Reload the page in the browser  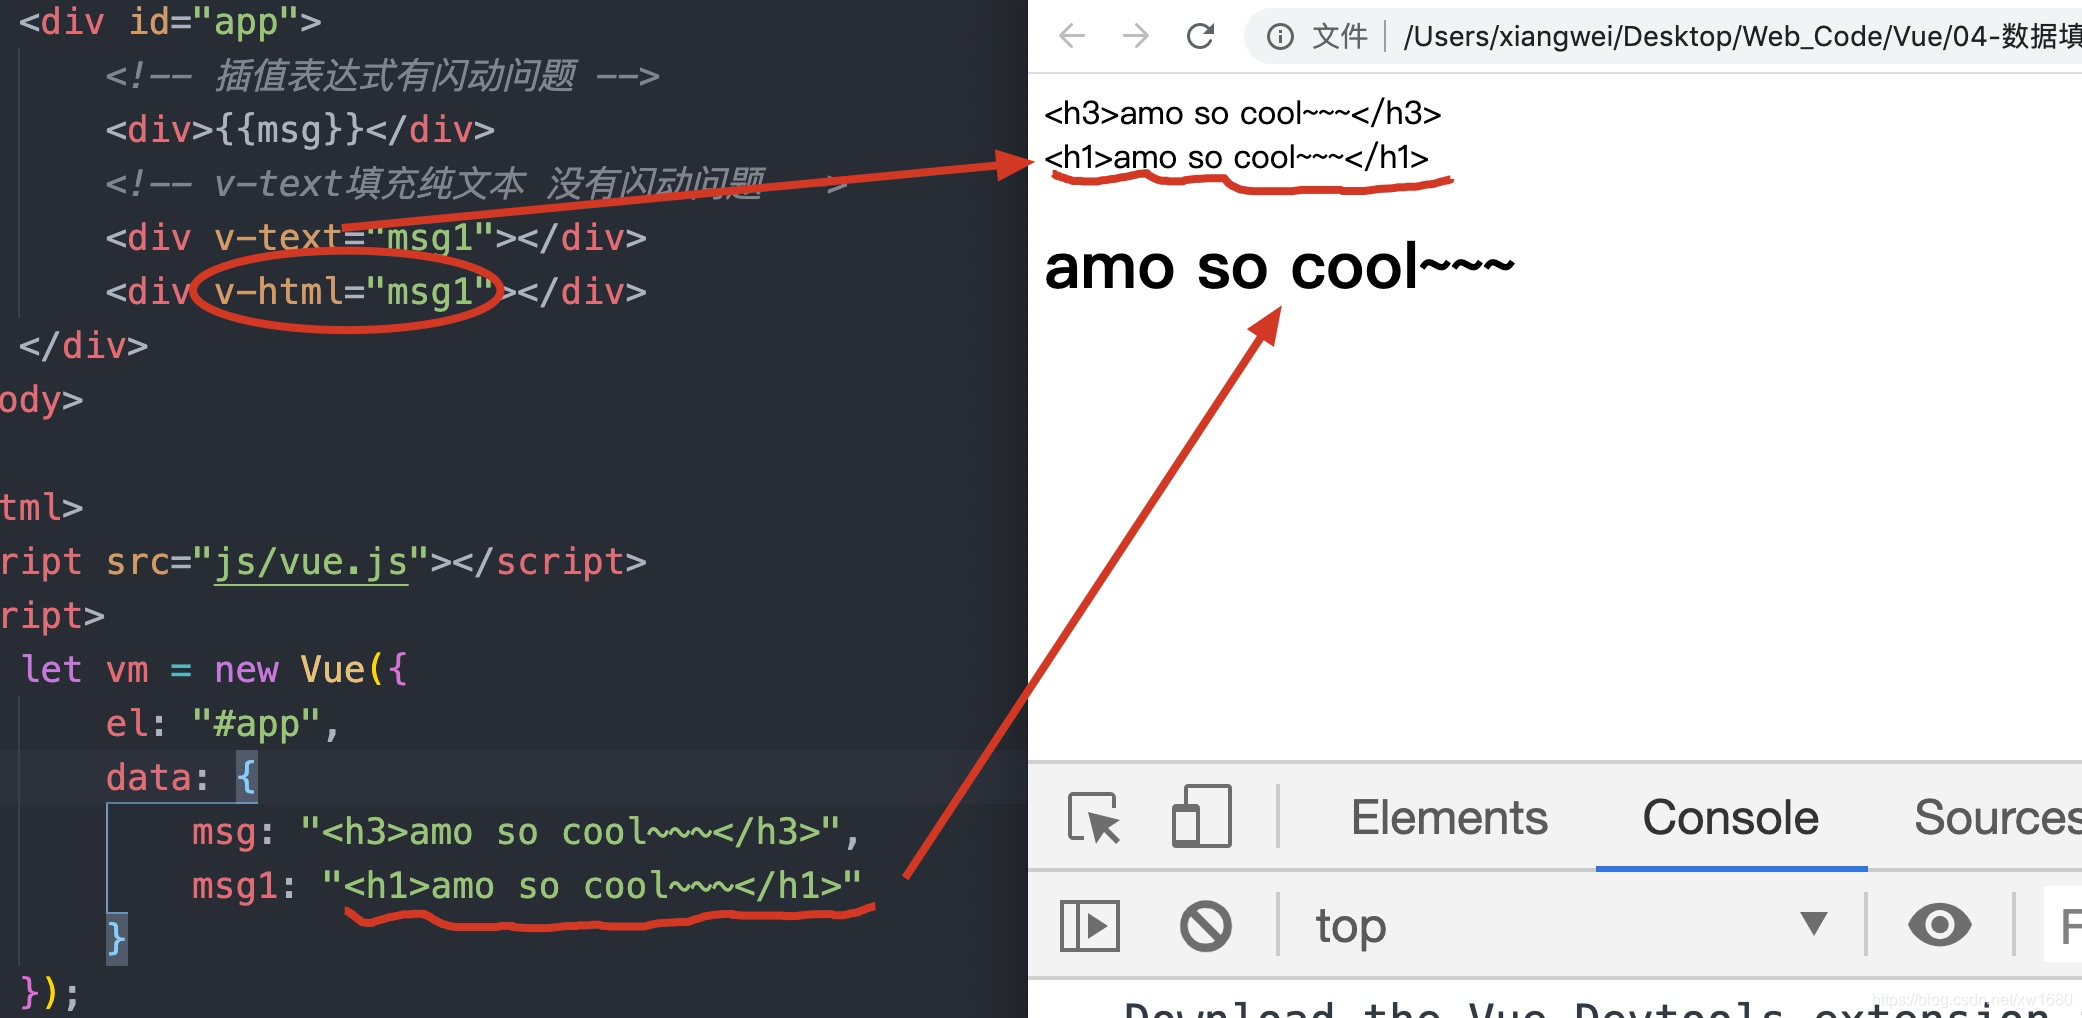(x=1200, y=37)
